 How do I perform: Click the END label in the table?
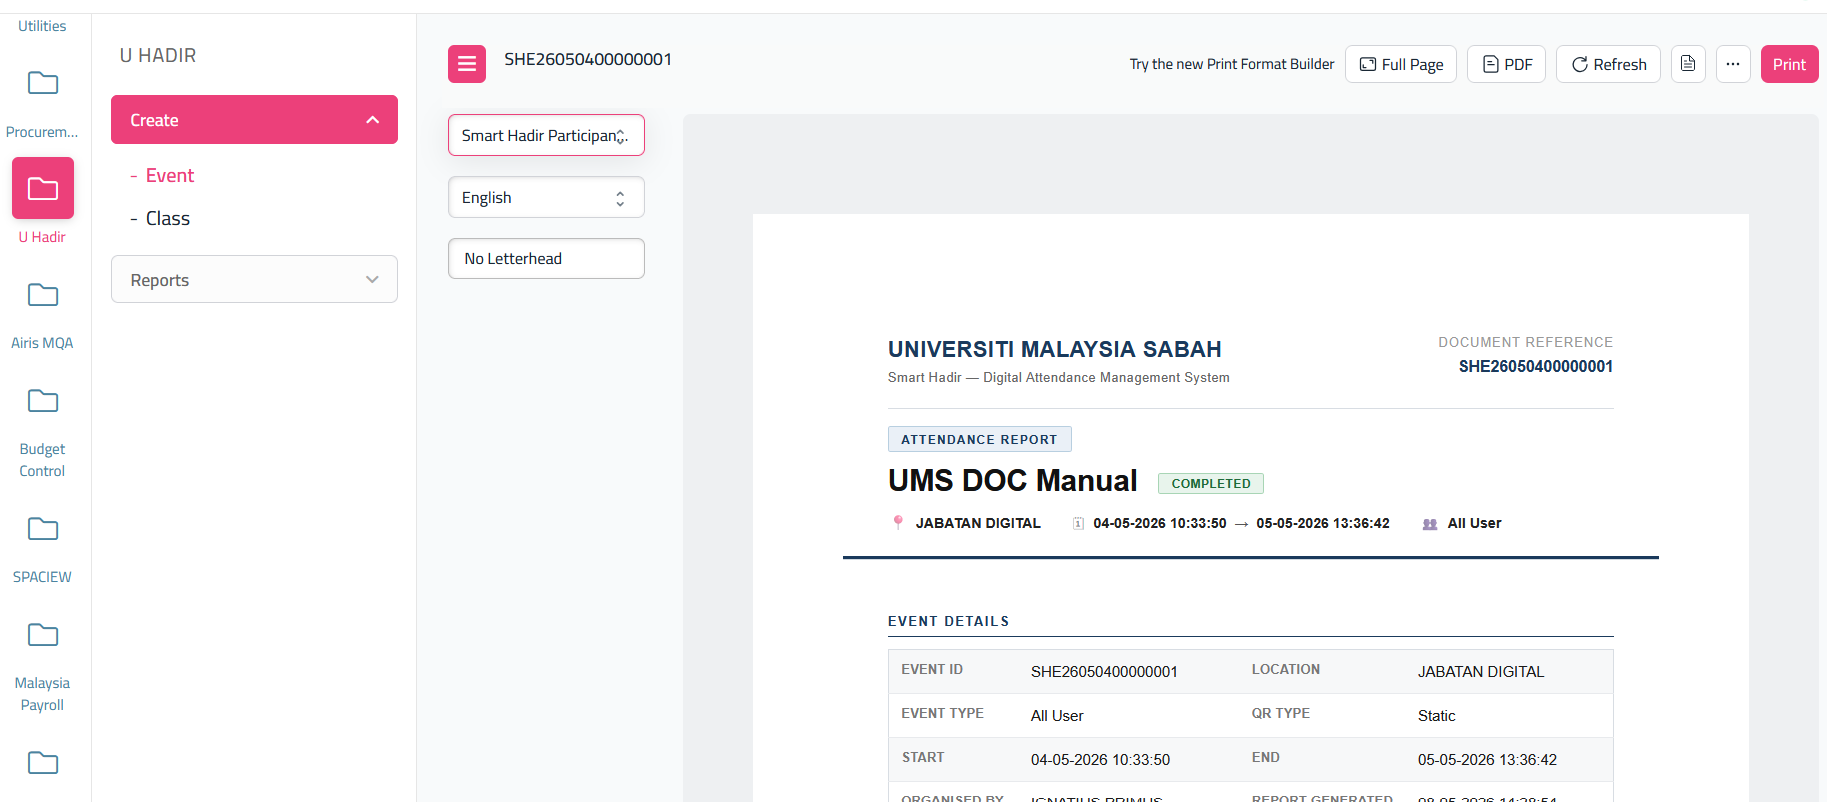(1266, 758)
